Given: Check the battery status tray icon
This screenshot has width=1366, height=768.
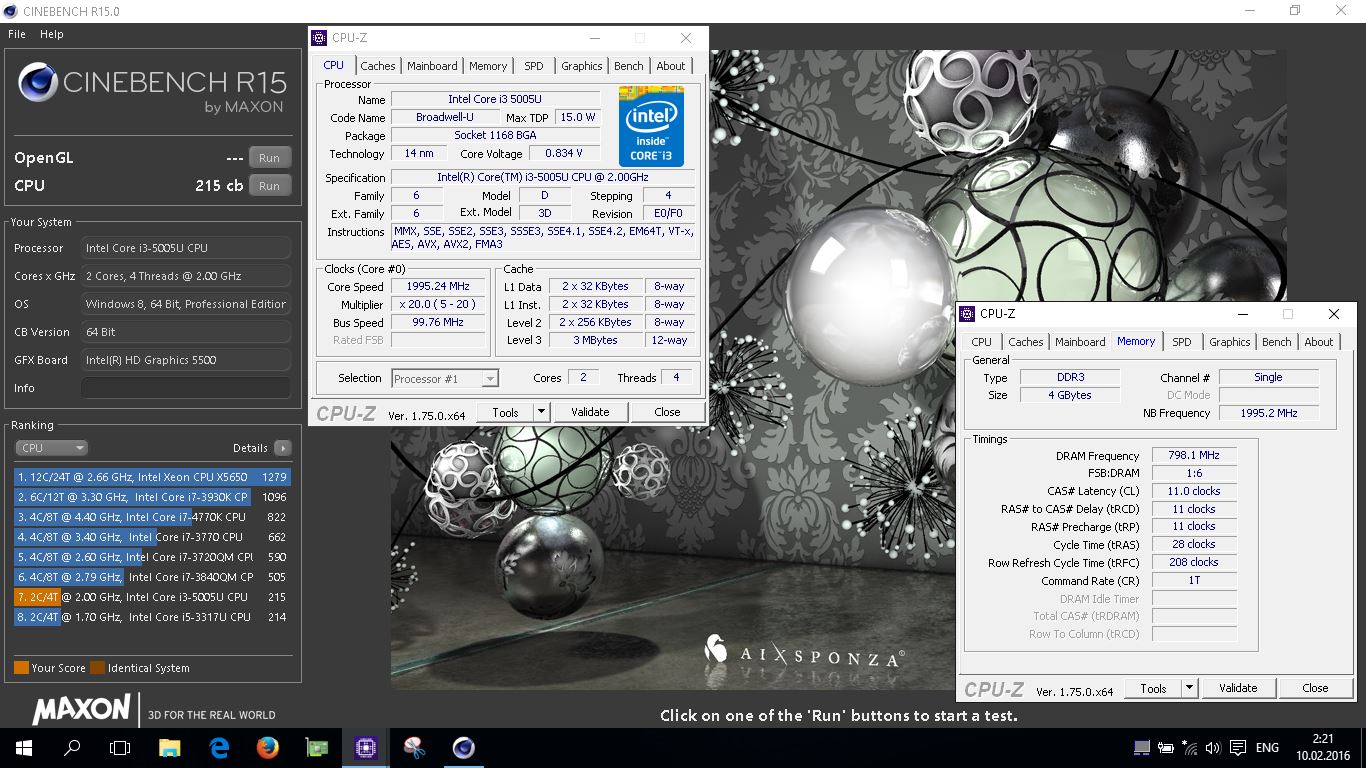Looking at the screenshot, I should 1166,747.
